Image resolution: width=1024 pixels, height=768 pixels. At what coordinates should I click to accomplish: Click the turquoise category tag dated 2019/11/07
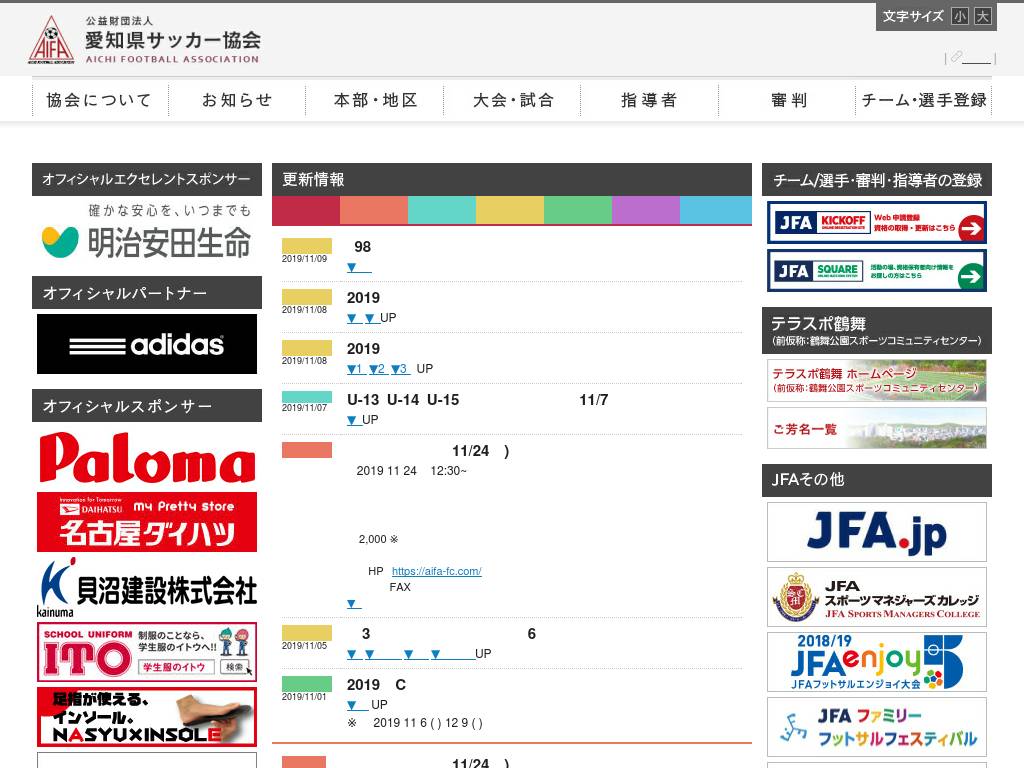306,397
